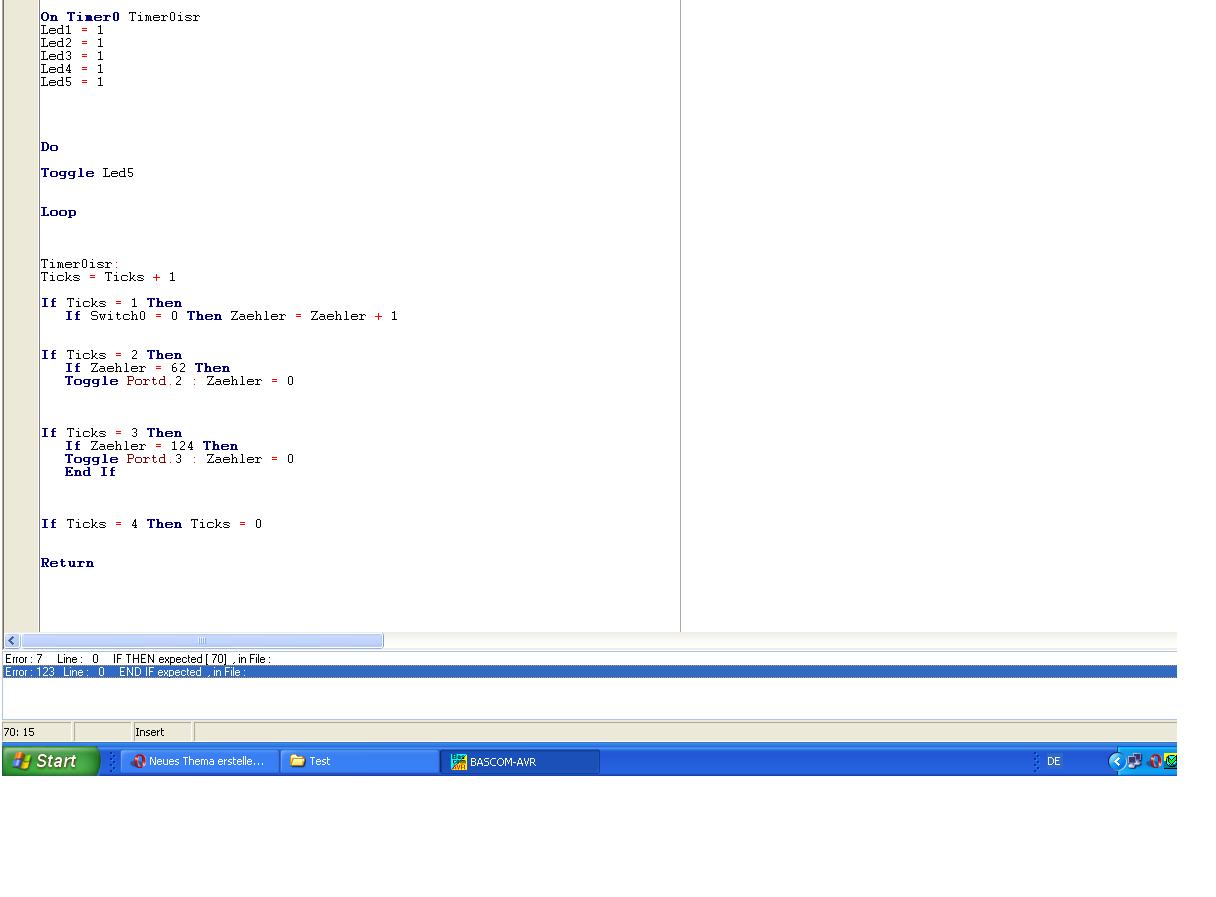1216x897 pixels.
Task: Click the 'Loop' keyword in the code
Action: (58, 212)
